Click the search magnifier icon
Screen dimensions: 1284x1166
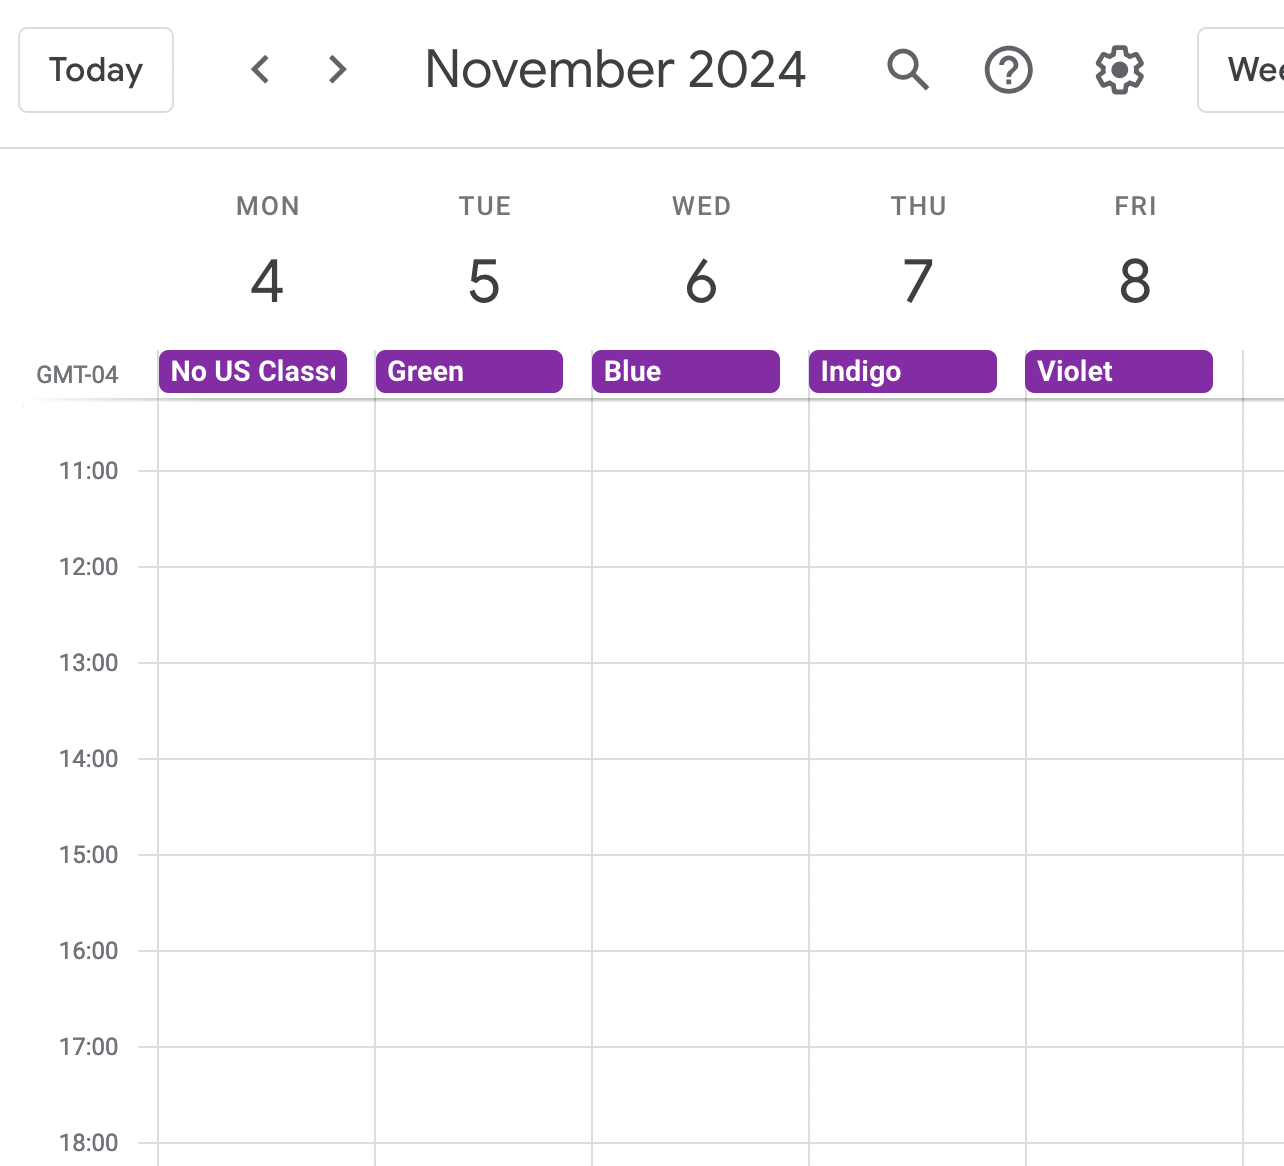tap(908, 70)
